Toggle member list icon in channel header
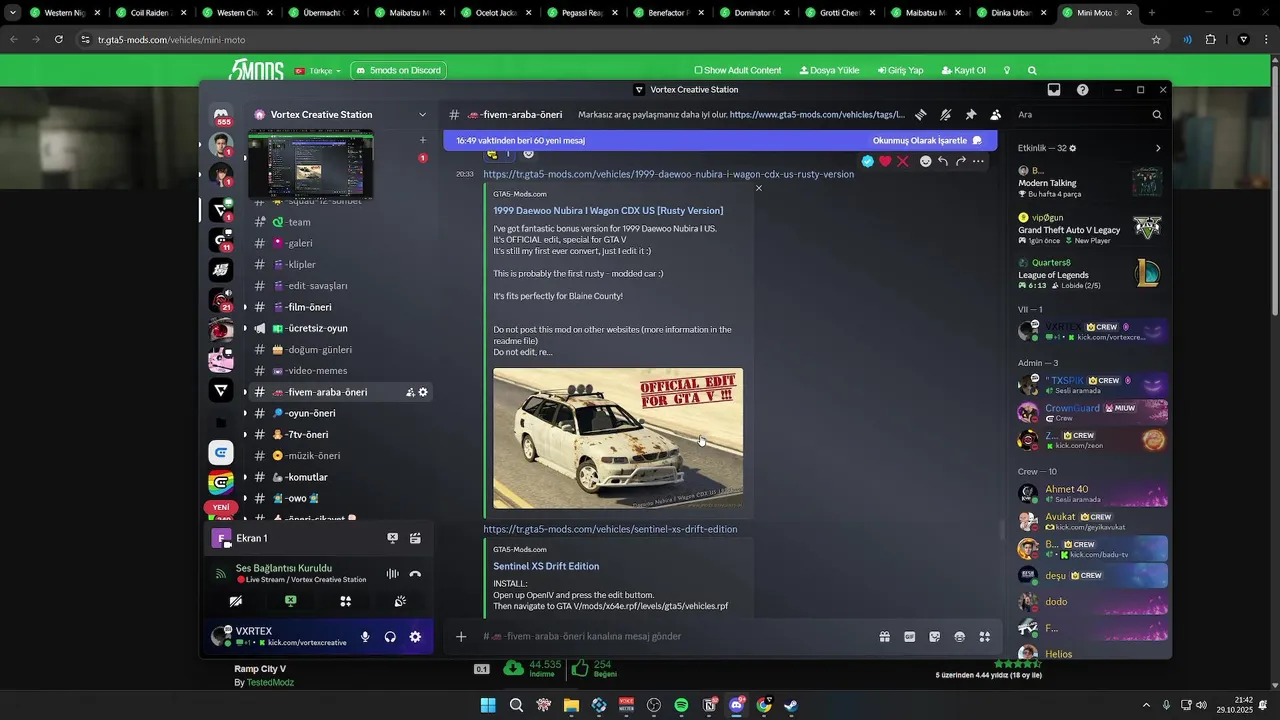 point(995,115)
